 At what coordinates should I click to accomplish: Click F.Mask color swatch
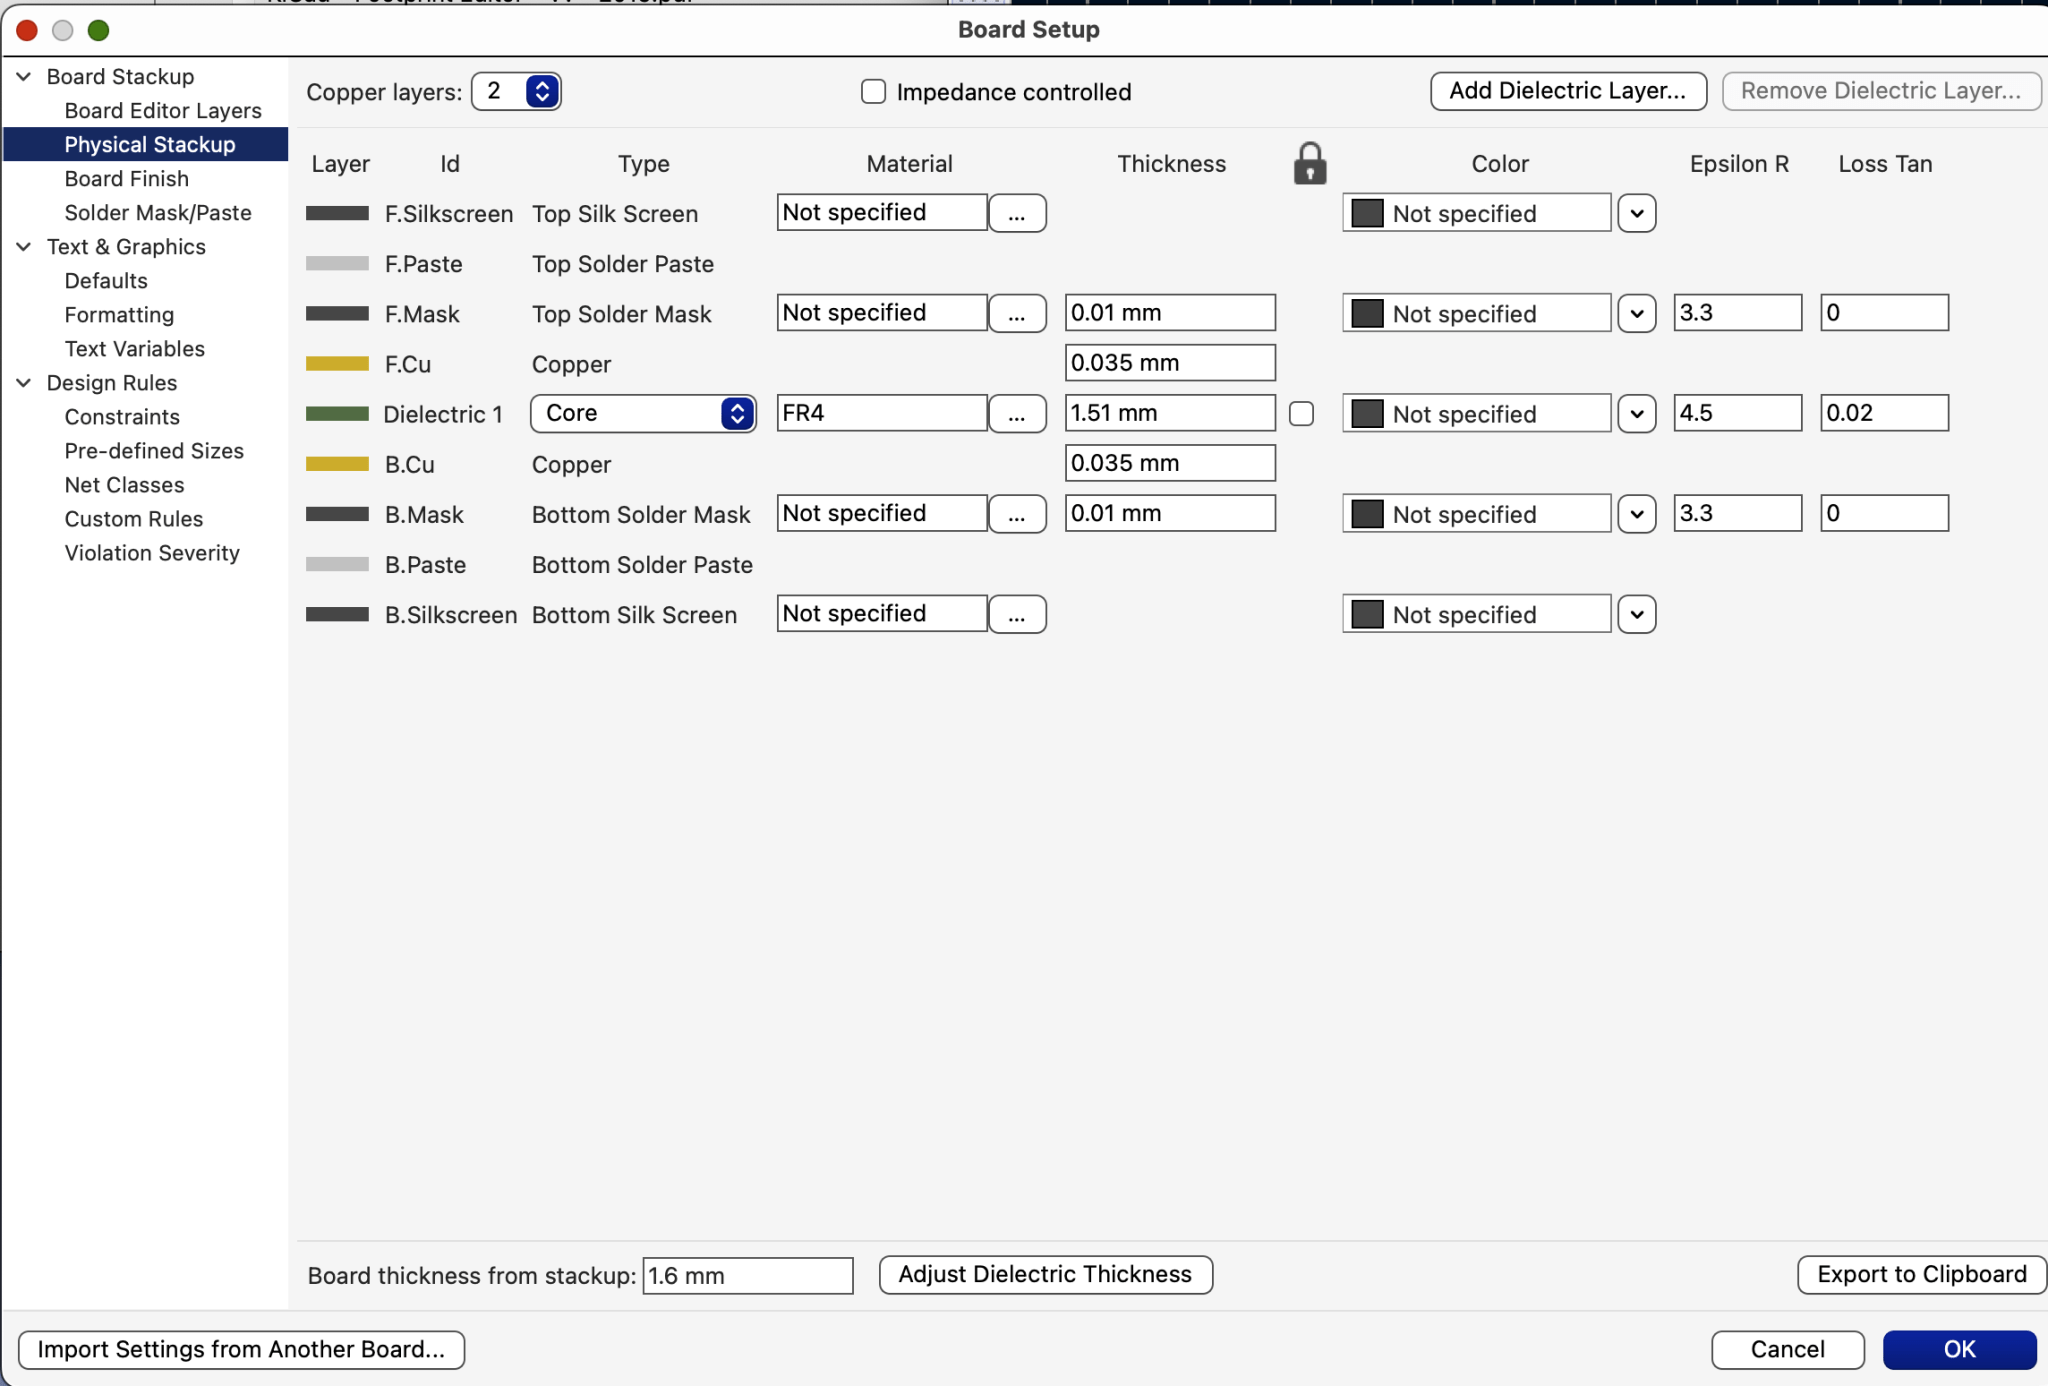[1367, 313]
